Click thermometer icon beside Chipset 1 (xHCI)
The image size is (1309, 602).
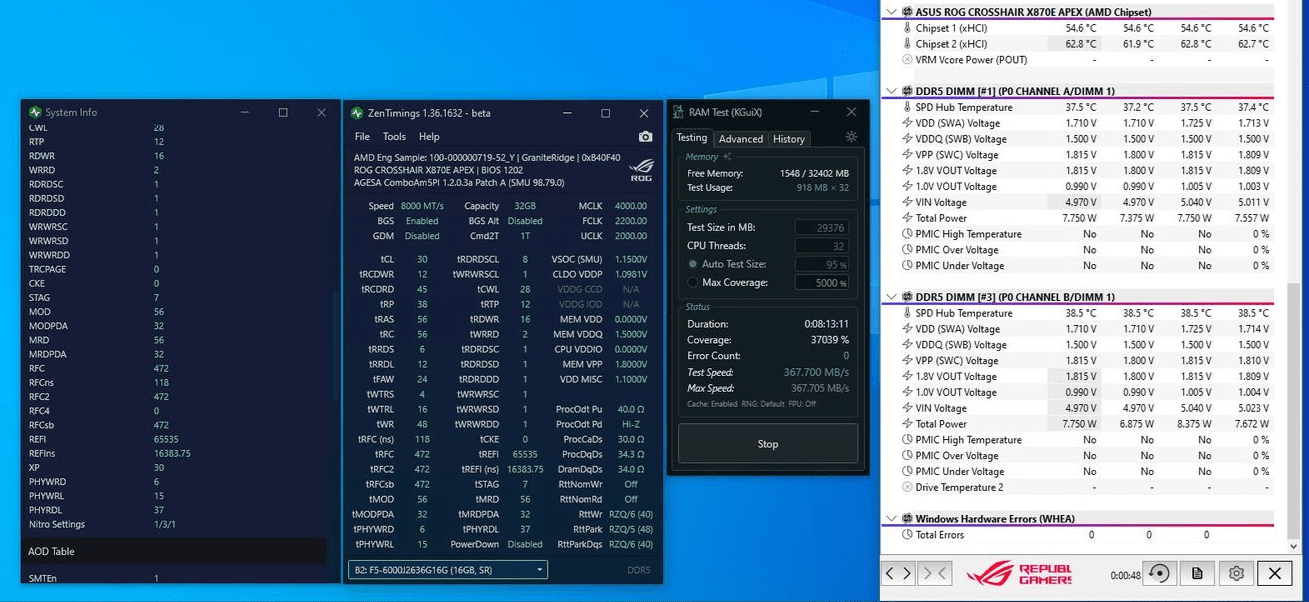click(x=907, y=28)
